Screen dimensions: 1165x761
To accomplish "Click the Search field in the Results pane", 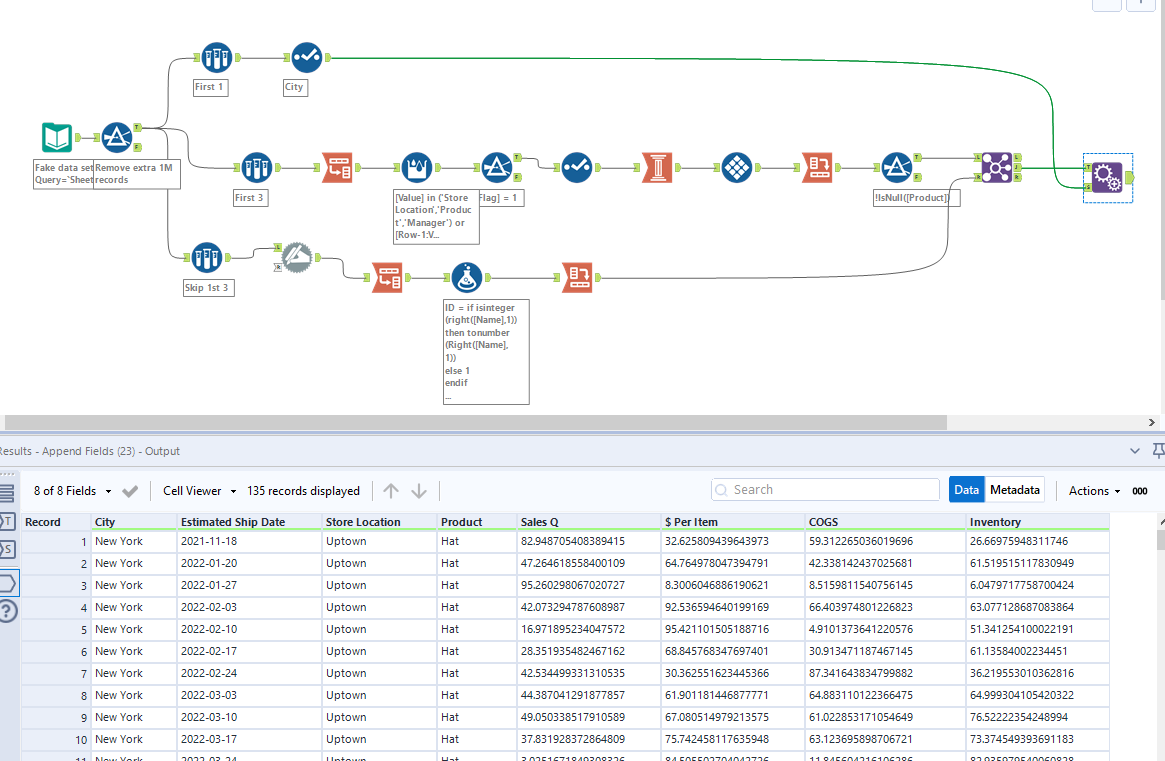I will click(824, 489).
